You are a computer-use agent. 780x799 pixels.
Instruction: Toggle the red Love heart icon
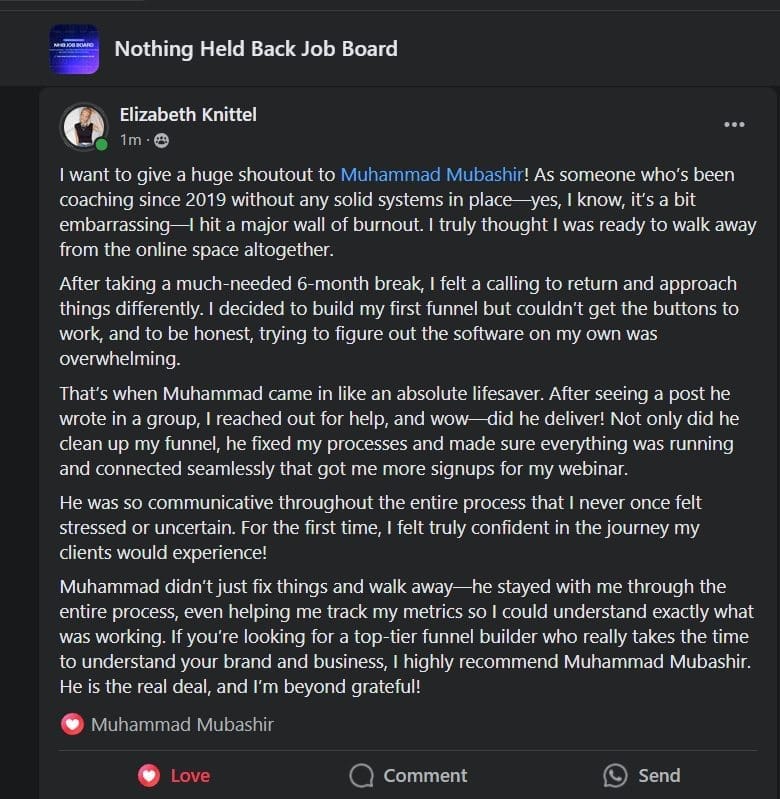pos(149,775)
